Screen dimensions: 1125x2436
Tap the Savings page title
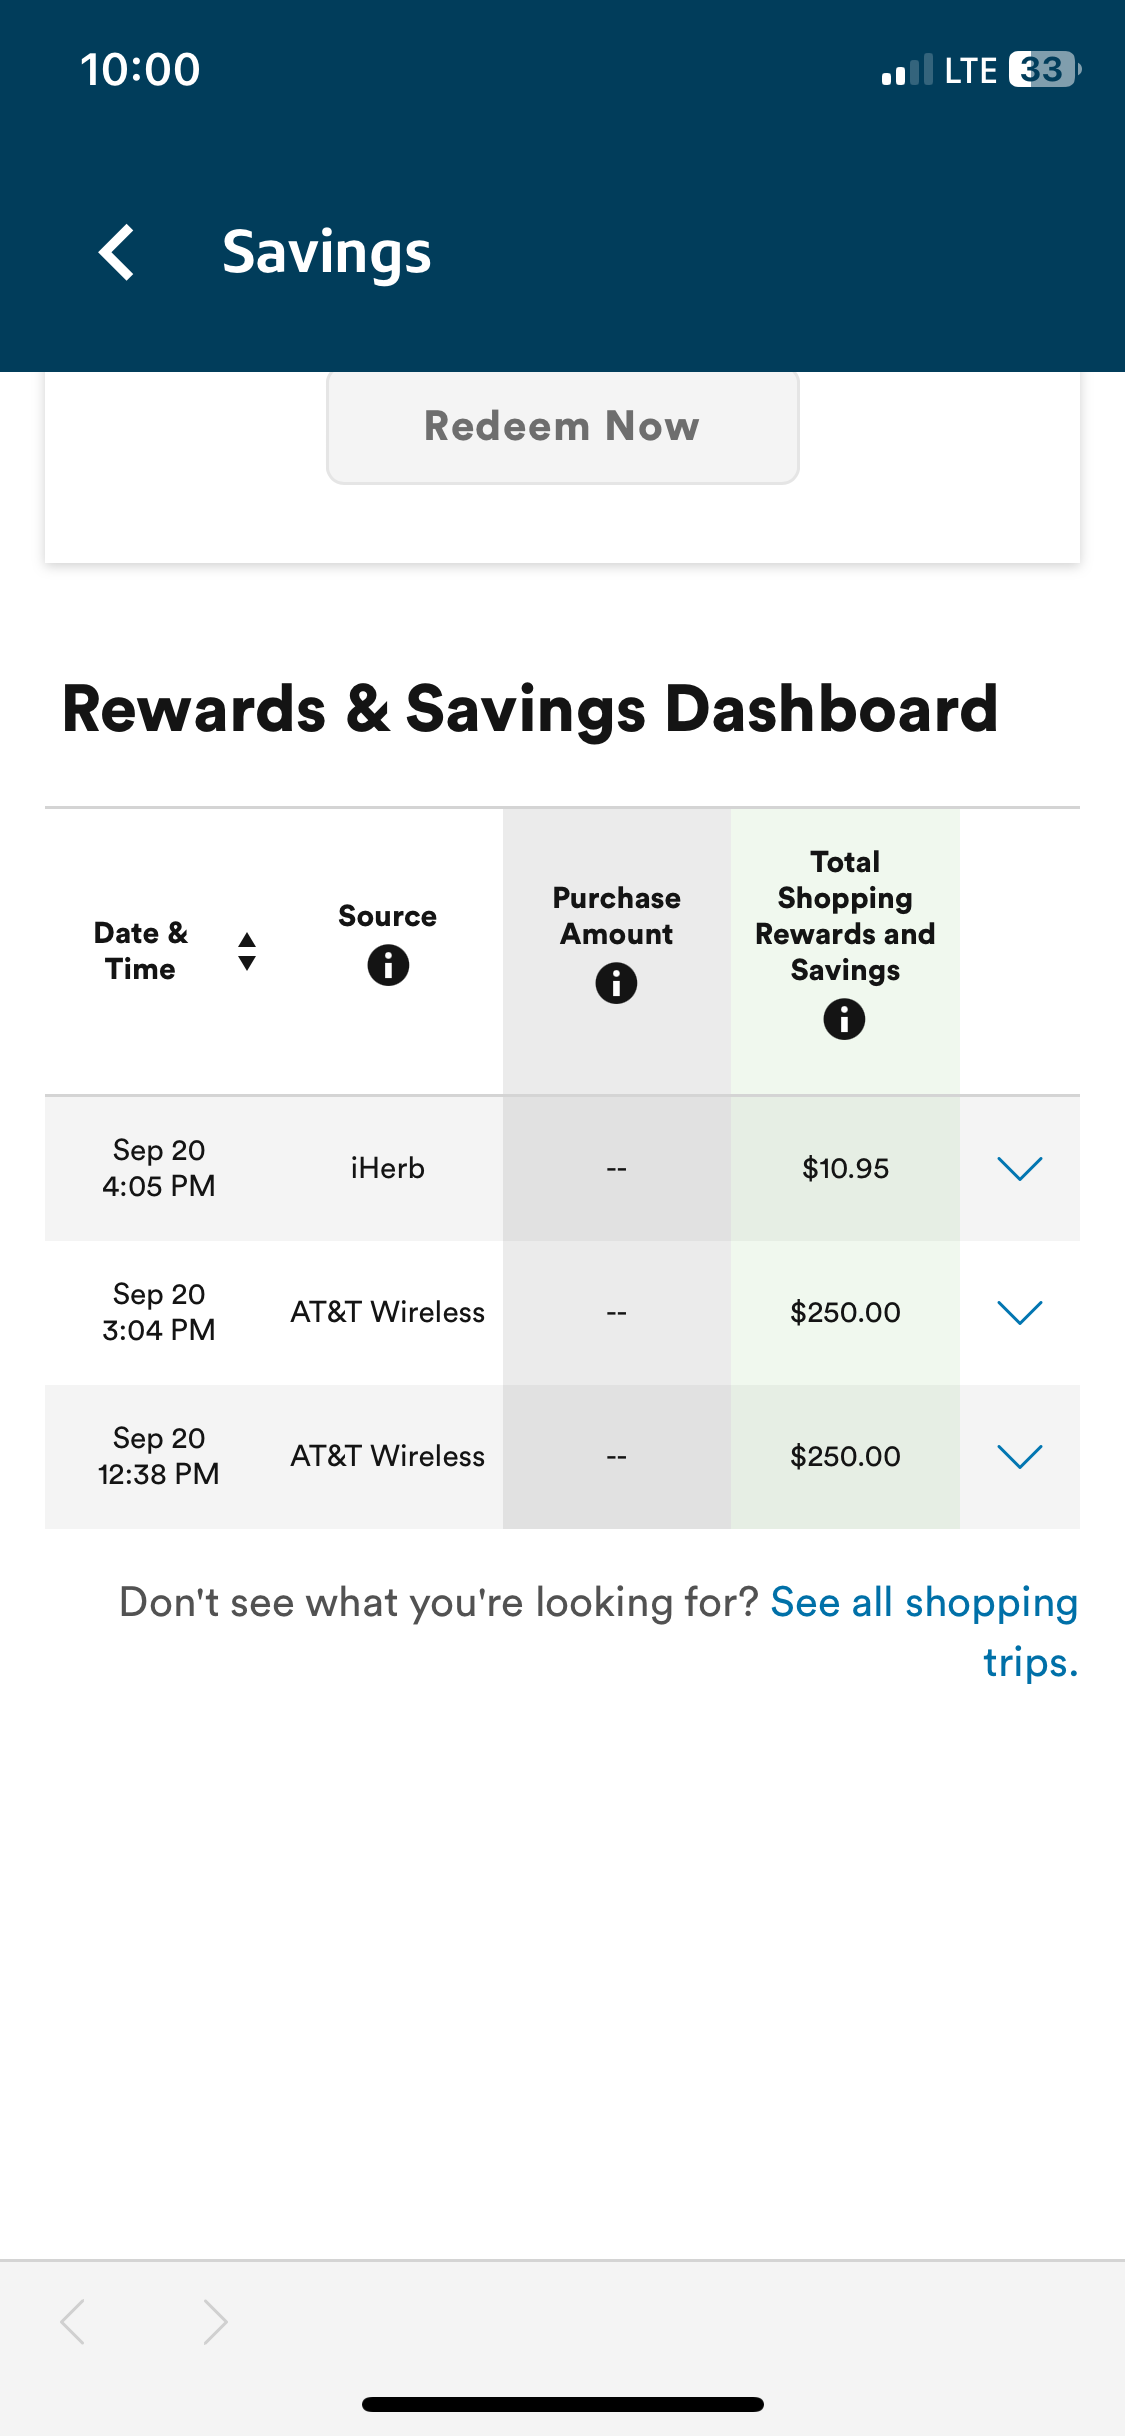327,252
